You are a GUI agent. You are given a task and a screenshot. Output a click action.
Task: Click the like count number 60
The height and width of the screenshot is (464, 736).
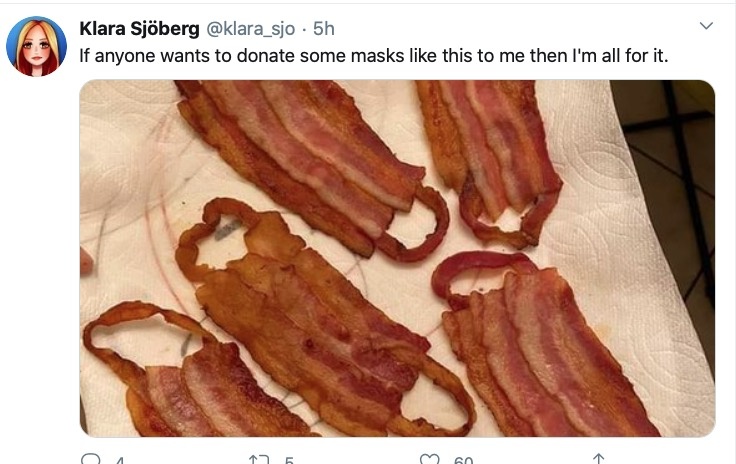click(x=463, y=460)
